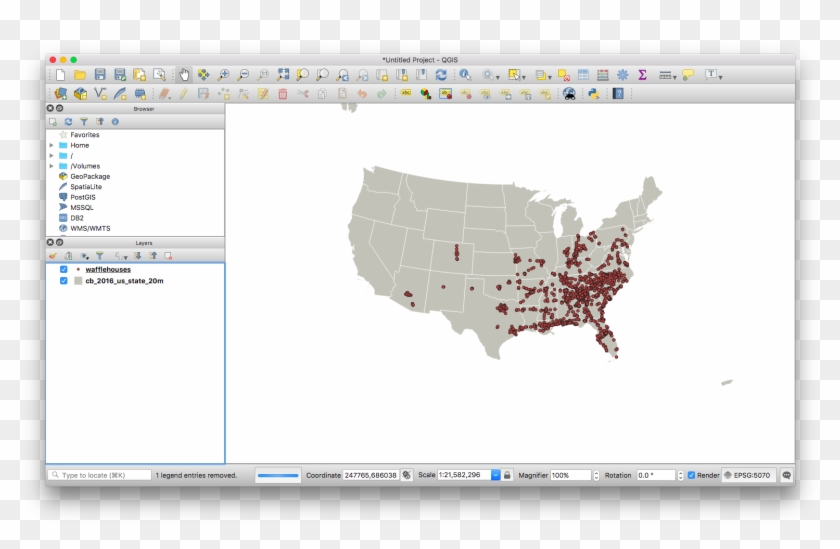Toggle the Render checkbox
This screenshot has height=549, width=840.
point(691,475)
